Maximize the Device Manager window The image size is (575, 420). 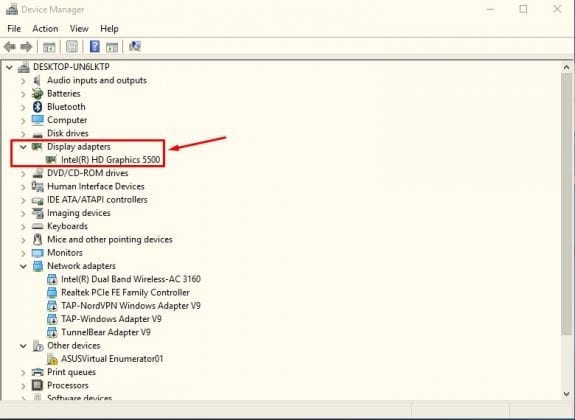coord(523,9)
